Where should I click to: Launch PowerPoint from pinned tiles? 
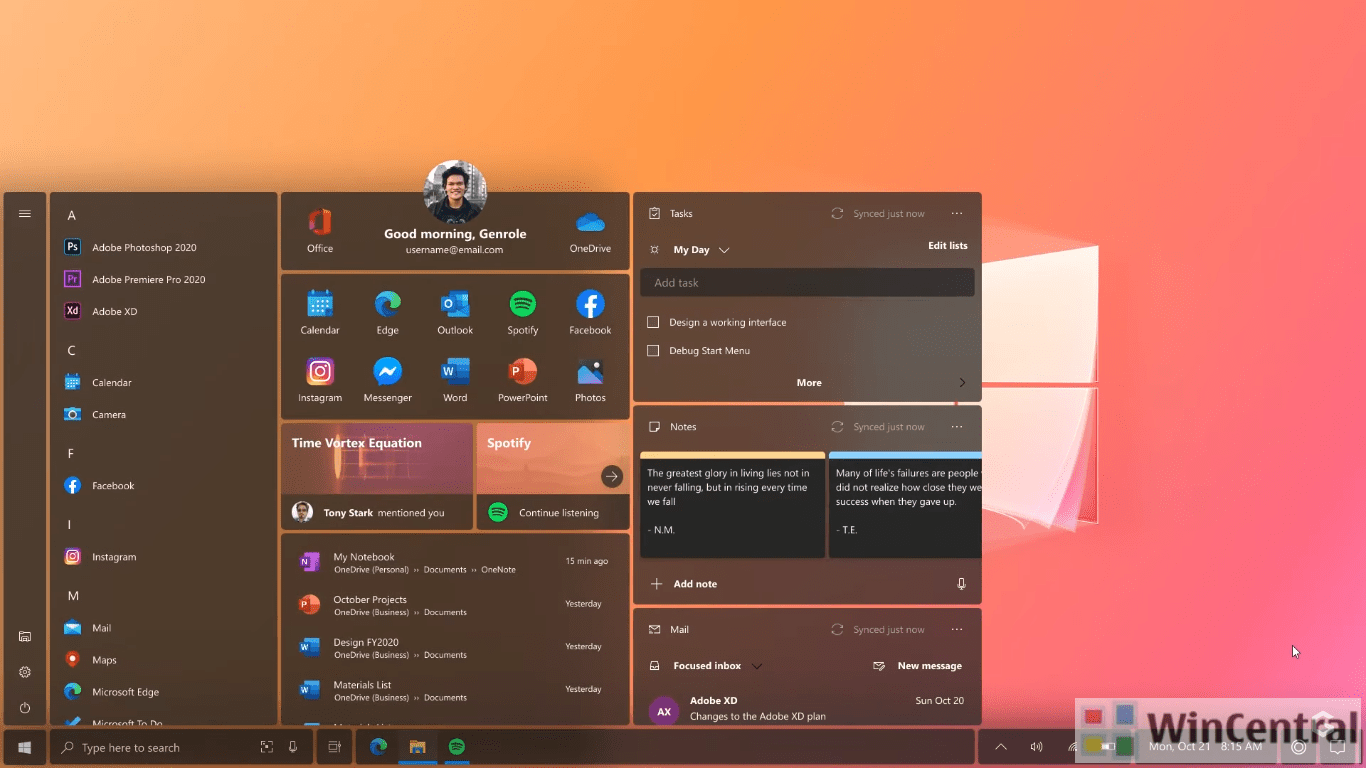[523, 380]
